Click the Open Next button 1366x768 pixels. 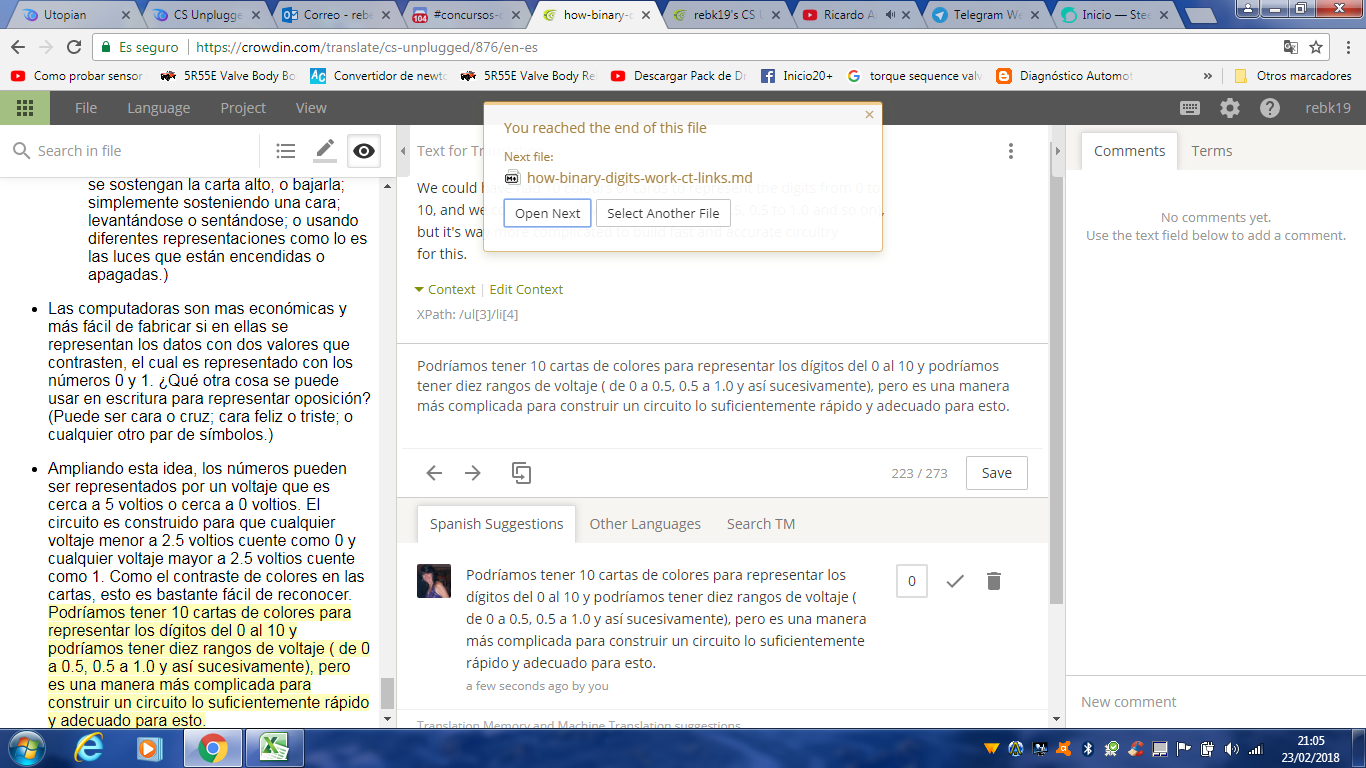point(548,213)
